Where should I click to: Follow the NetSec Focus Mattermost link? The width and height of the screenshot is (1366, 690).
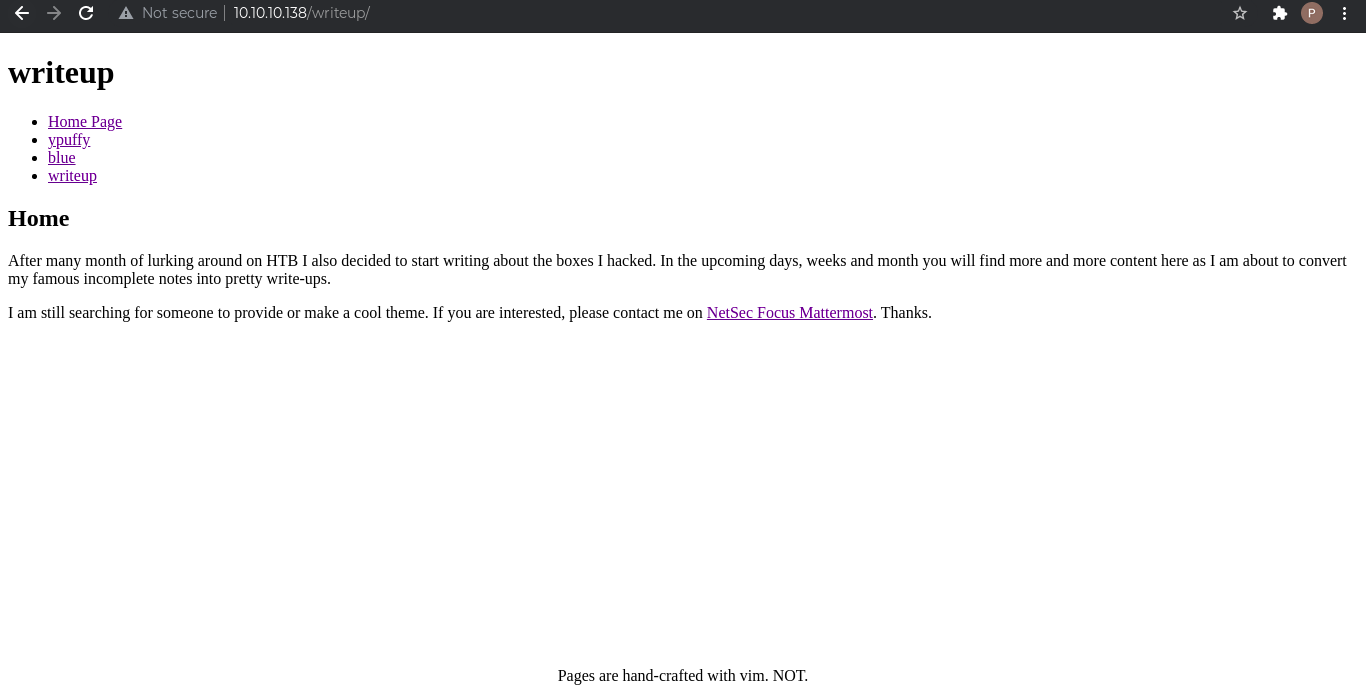(790, 313)
